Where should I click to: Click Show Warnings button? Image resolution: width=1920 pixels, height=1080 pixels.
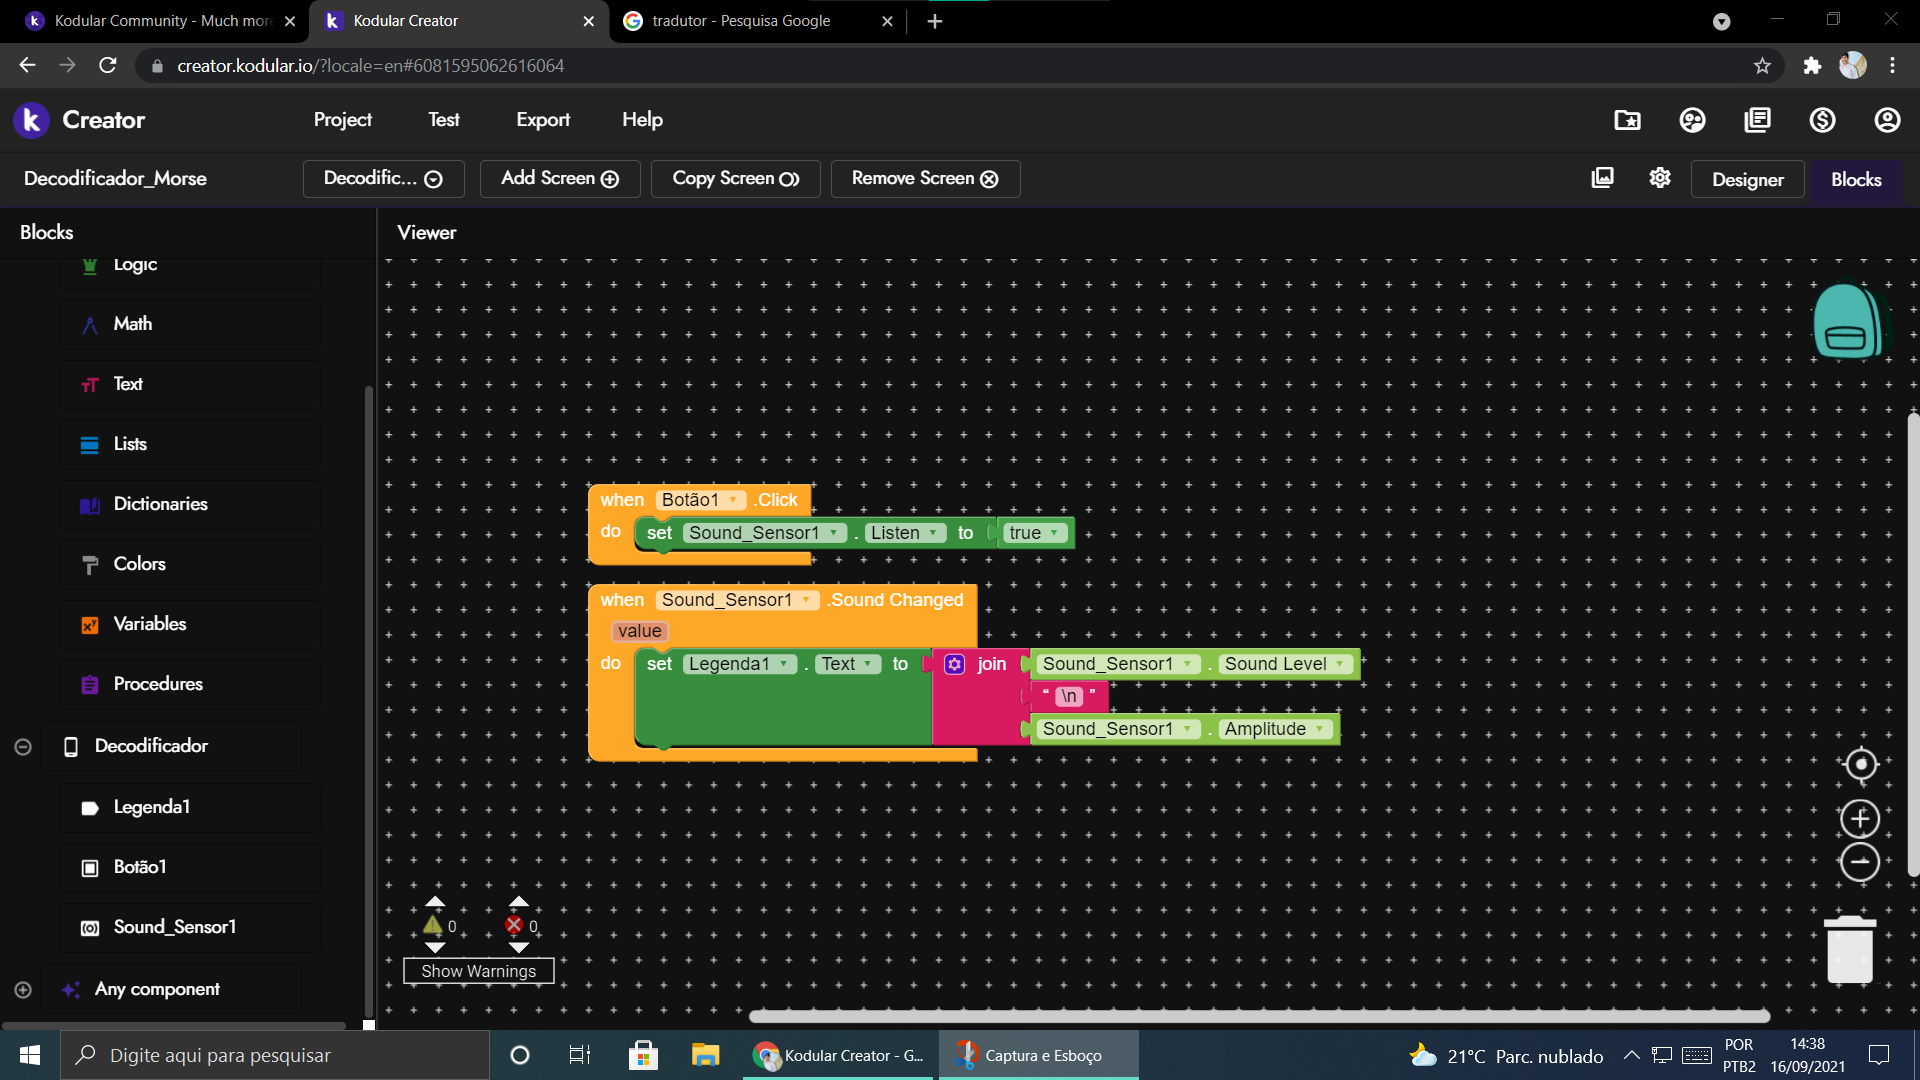pyautogui.click(x=478, y=971)
